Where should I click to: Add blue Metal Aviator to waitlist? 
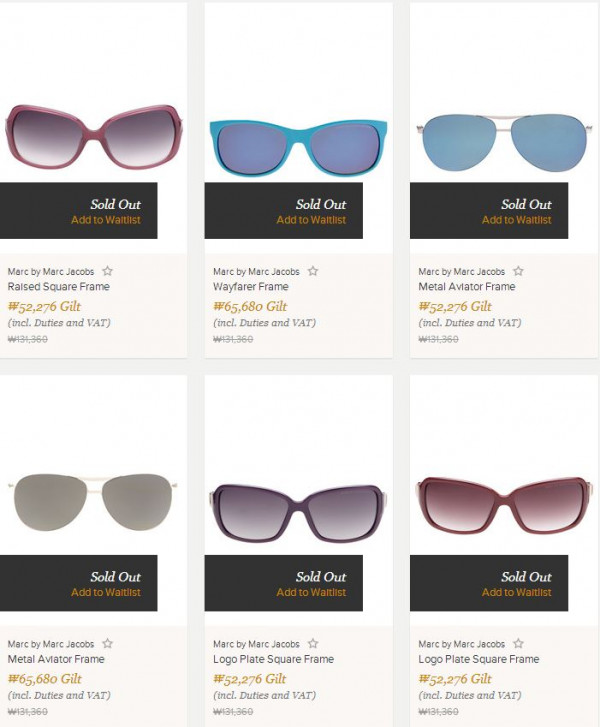coord(517,220)
